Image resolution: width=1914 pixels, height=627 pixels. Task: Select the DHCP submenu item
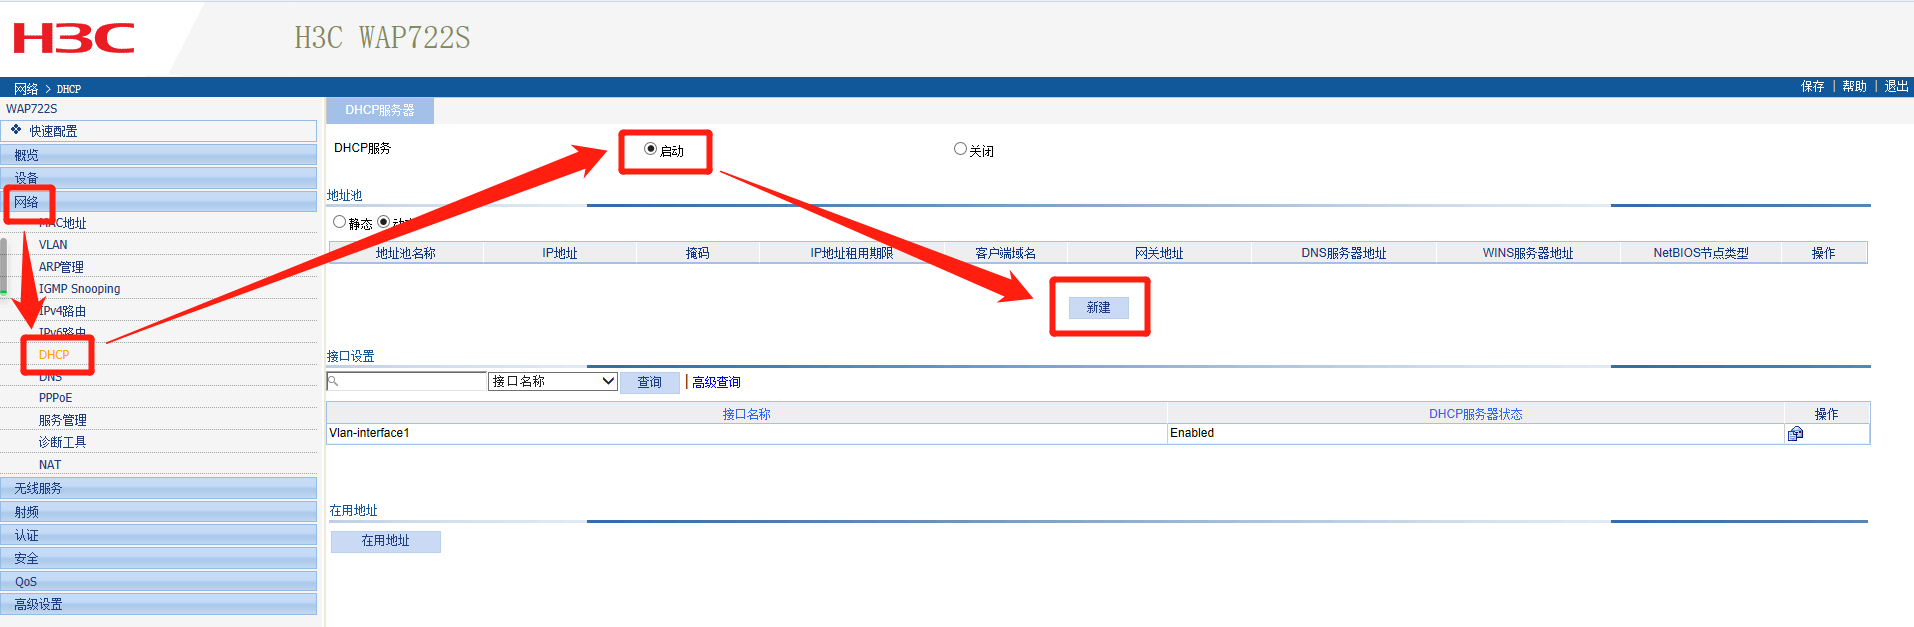pos(54,355)
